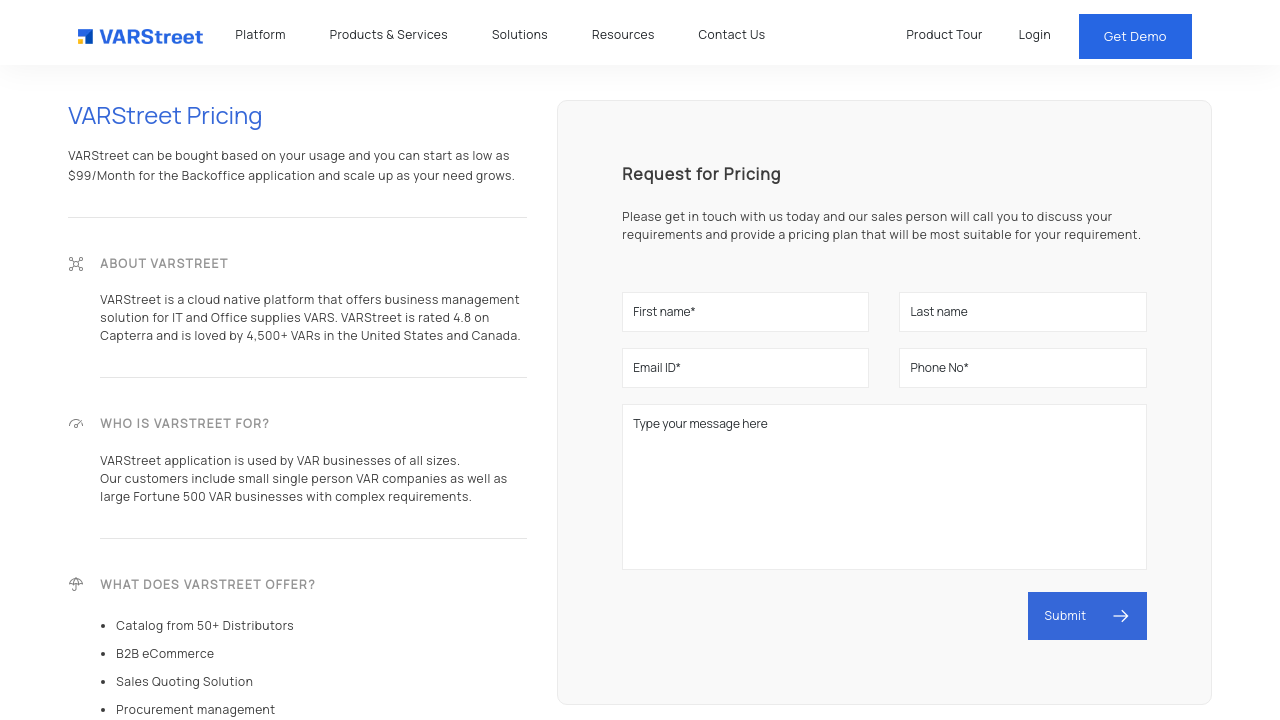The height and width of the screenshot is (720, 1280).
Task: Submit the pricing request form
Action: pyautogui.click(x=1066, y=616)
